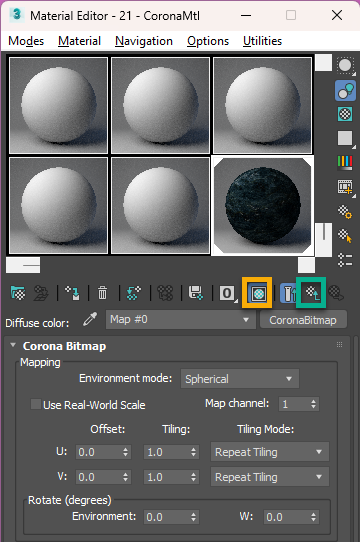Viewport: 360px width, 542px height.
Task: Click the U Tiling spinner arrows
Action: tap(194, 452)
